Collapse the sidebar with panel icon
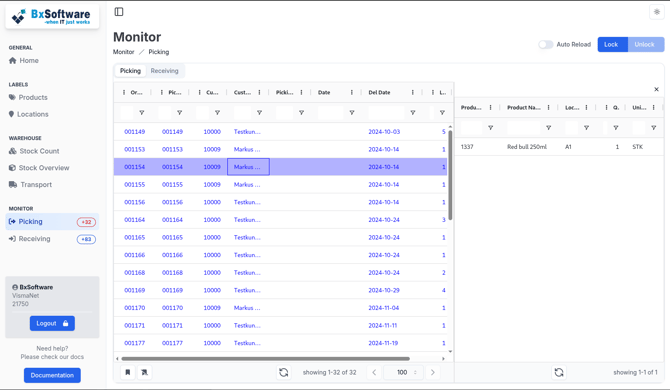Screen dimensions: 670x390 [x=119, y=12]
